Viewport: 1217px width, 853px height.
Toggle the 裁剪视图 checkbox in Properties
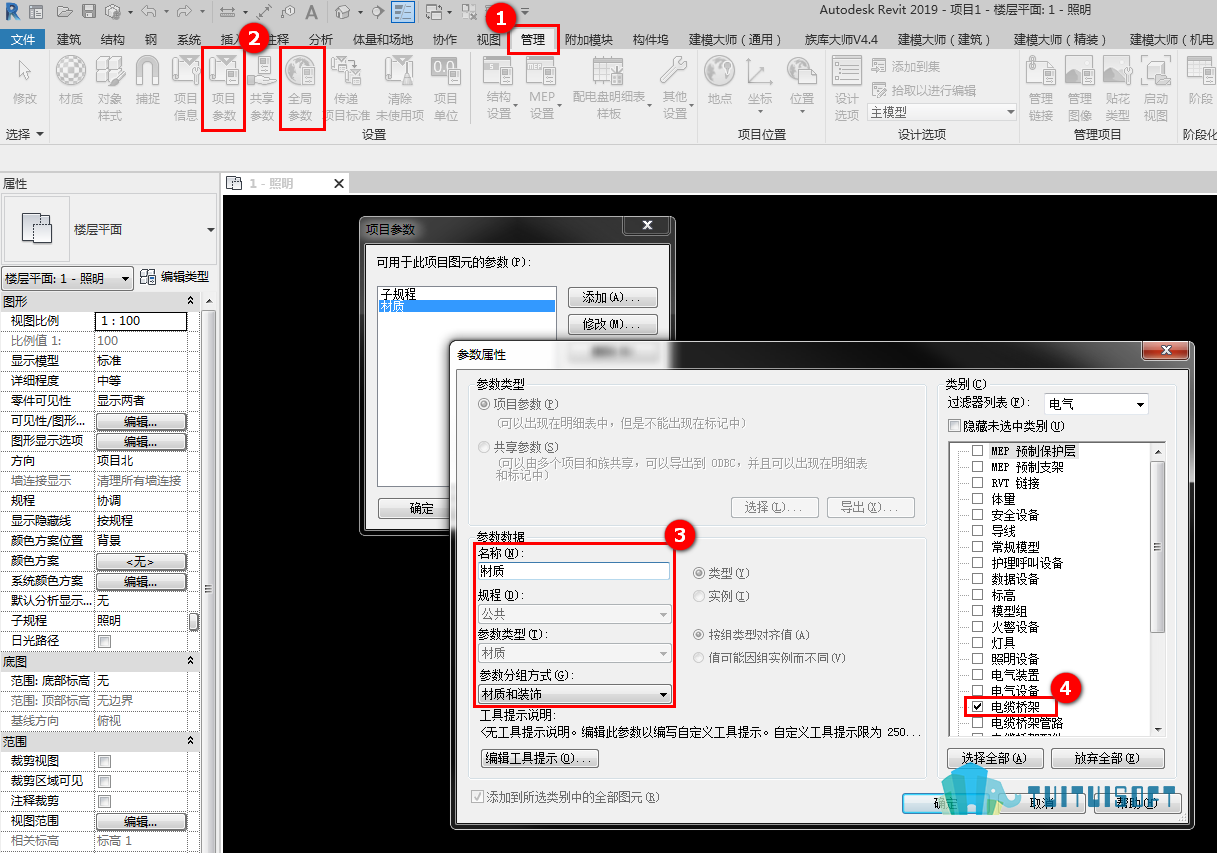tap(104, 761)
